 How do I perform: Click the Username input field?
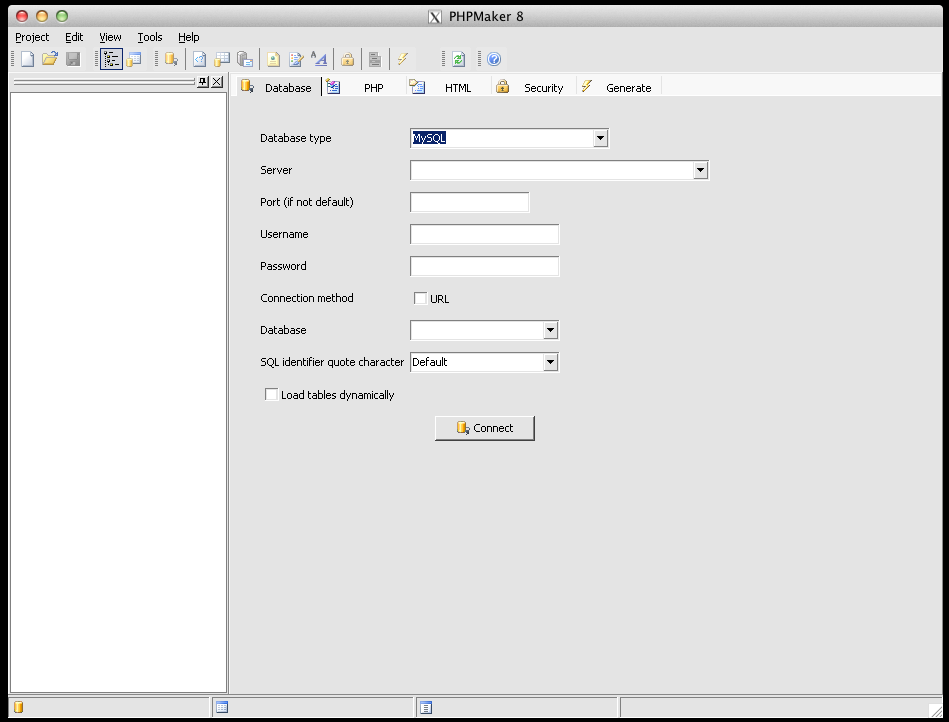point(484,234)
